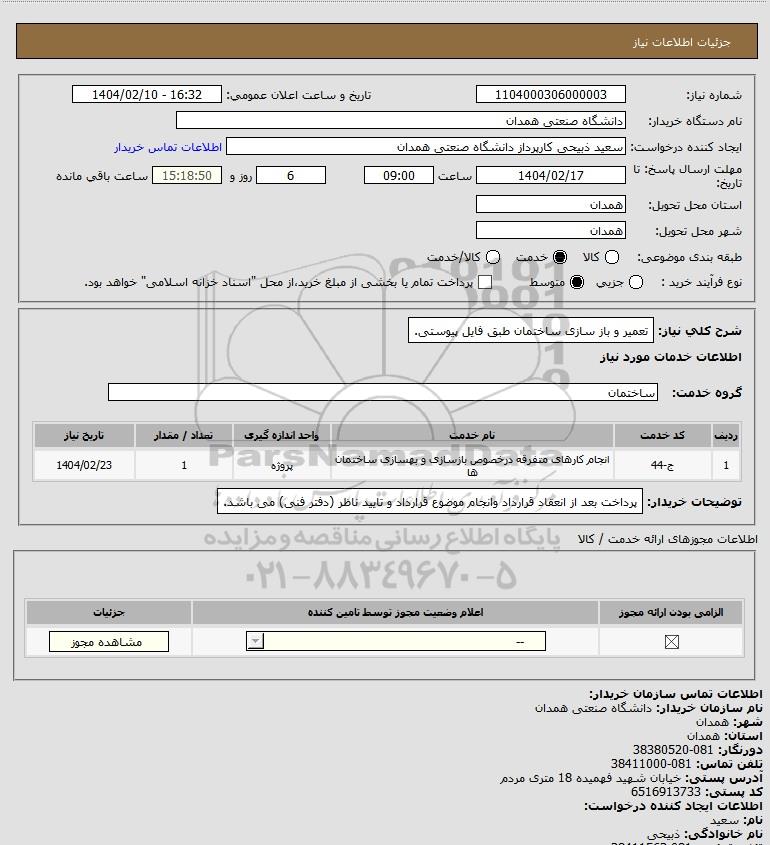Click the unit cell پروژه

coord(281,465)
